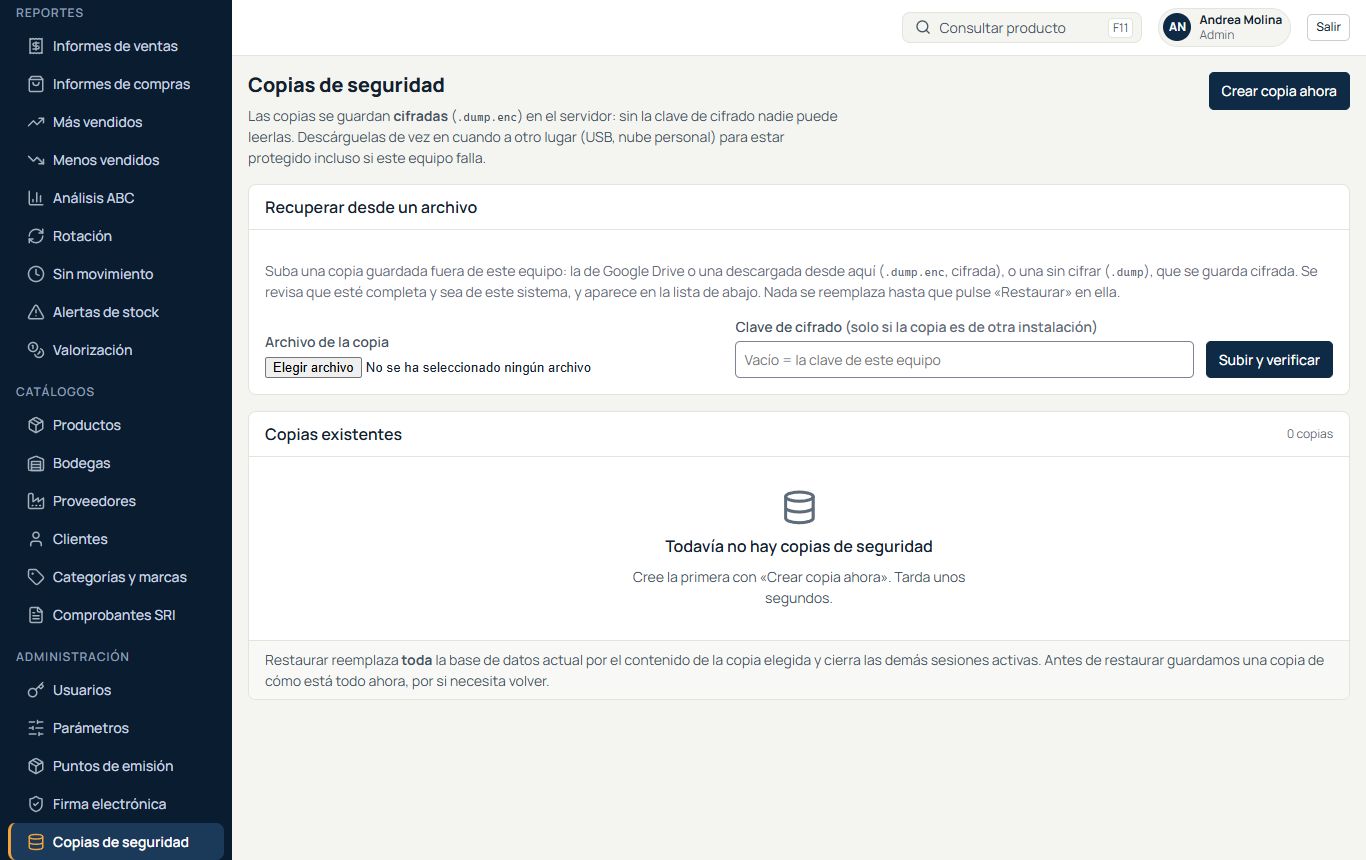
Task: Click the Elegir archivo button
Action: pos(313,367)
